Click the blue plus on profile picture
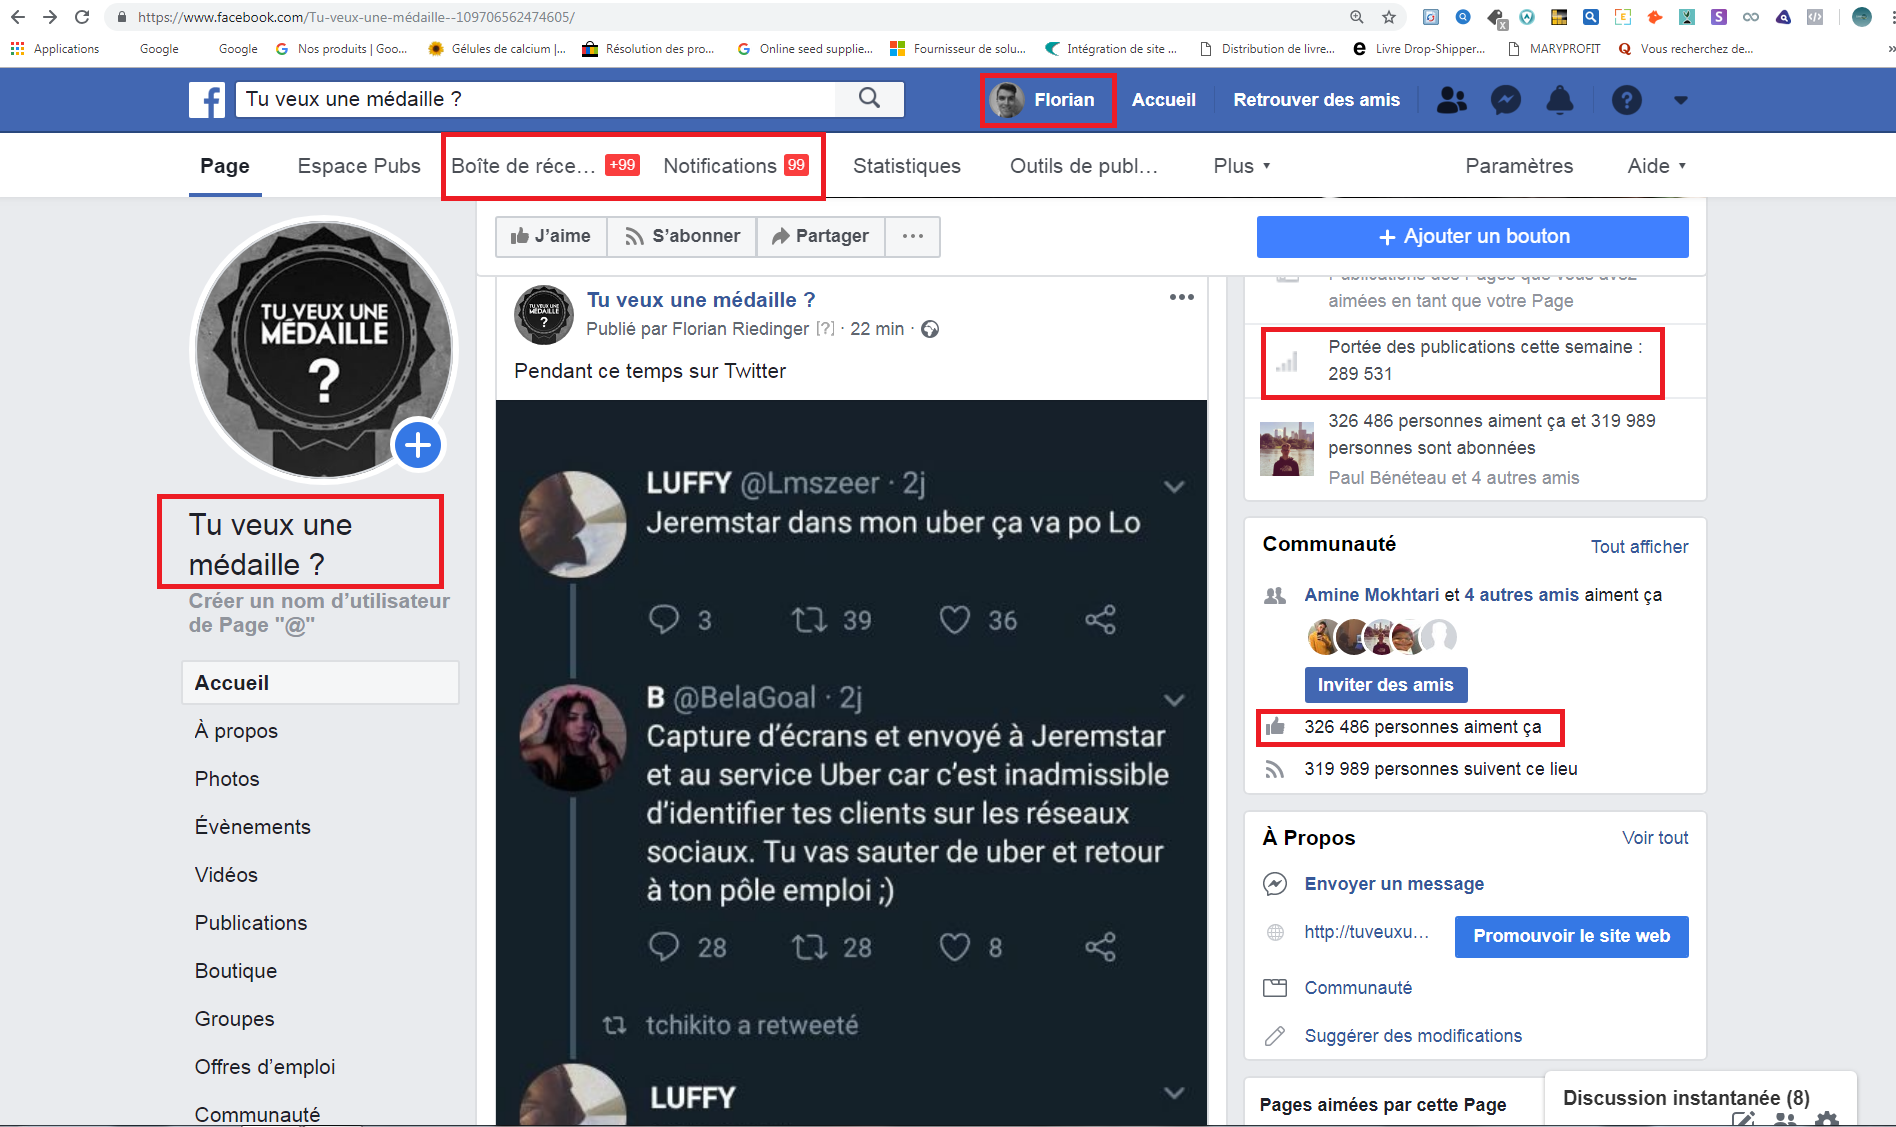The image size is (1896, 1127). (x=418, y=445)
